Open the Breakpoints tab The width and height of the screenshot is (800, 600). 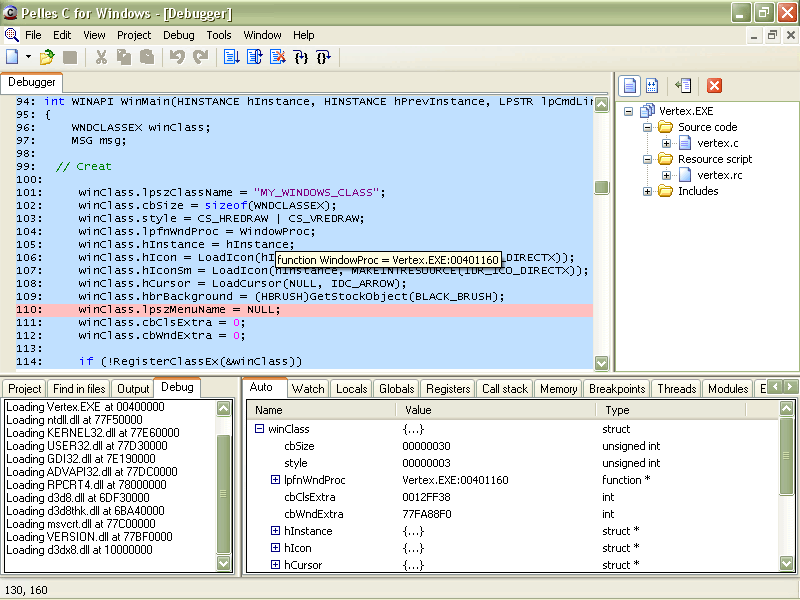tap(617, 389)
